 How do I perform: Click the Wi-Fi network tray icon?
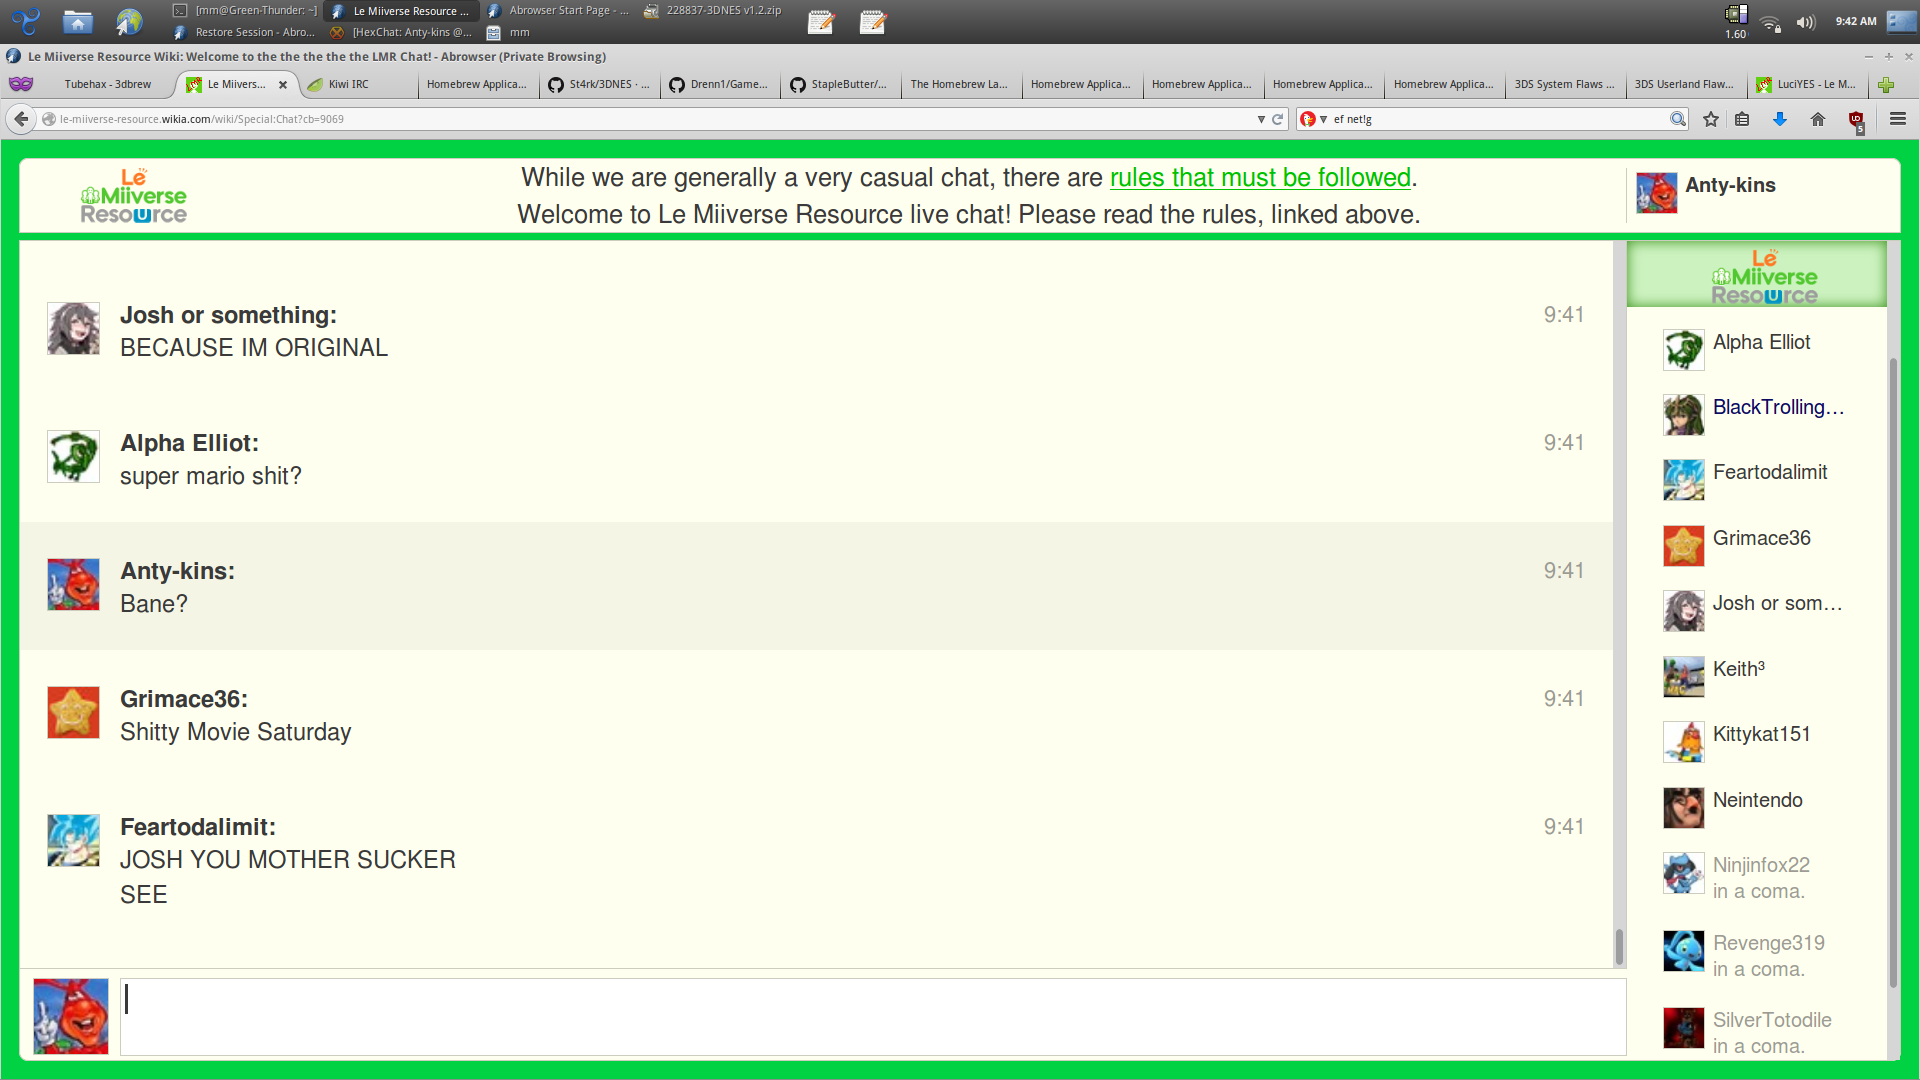click(x=1770, y=22)
